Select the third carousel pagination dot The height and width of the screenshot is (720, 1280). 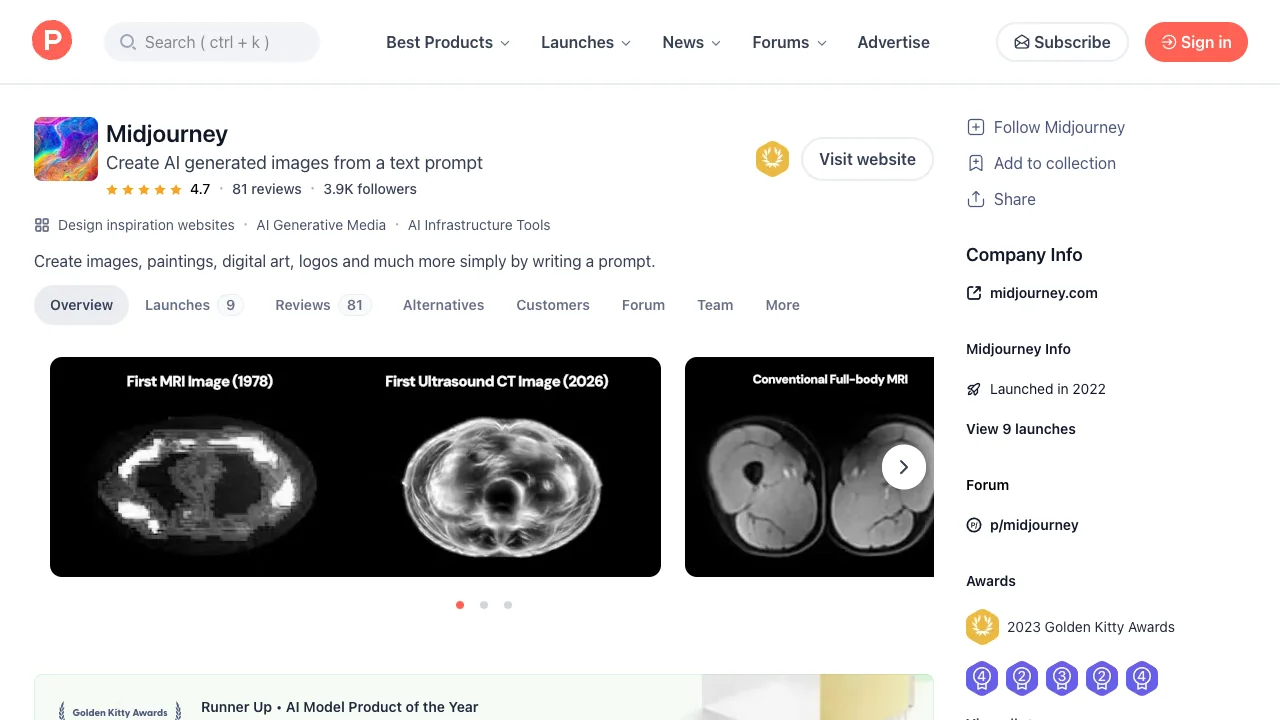(x=508, y=605)
